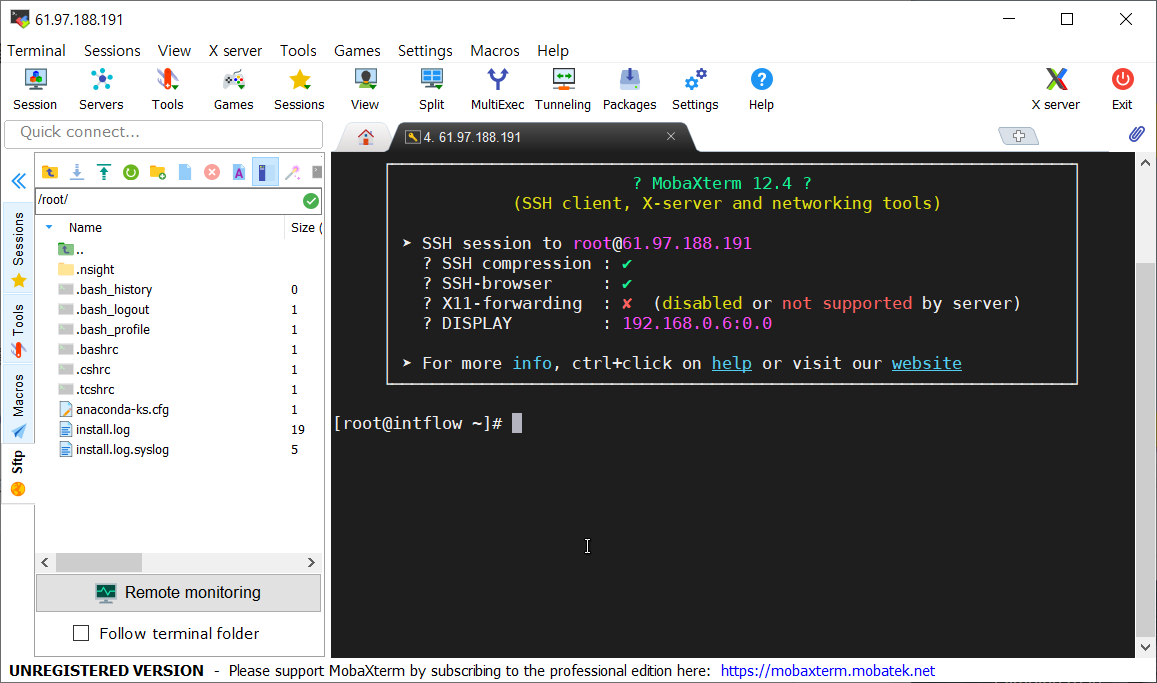1157x683 pixels.
Task: Open a new tab with the plus button
Action: (x=1018, y=136)
